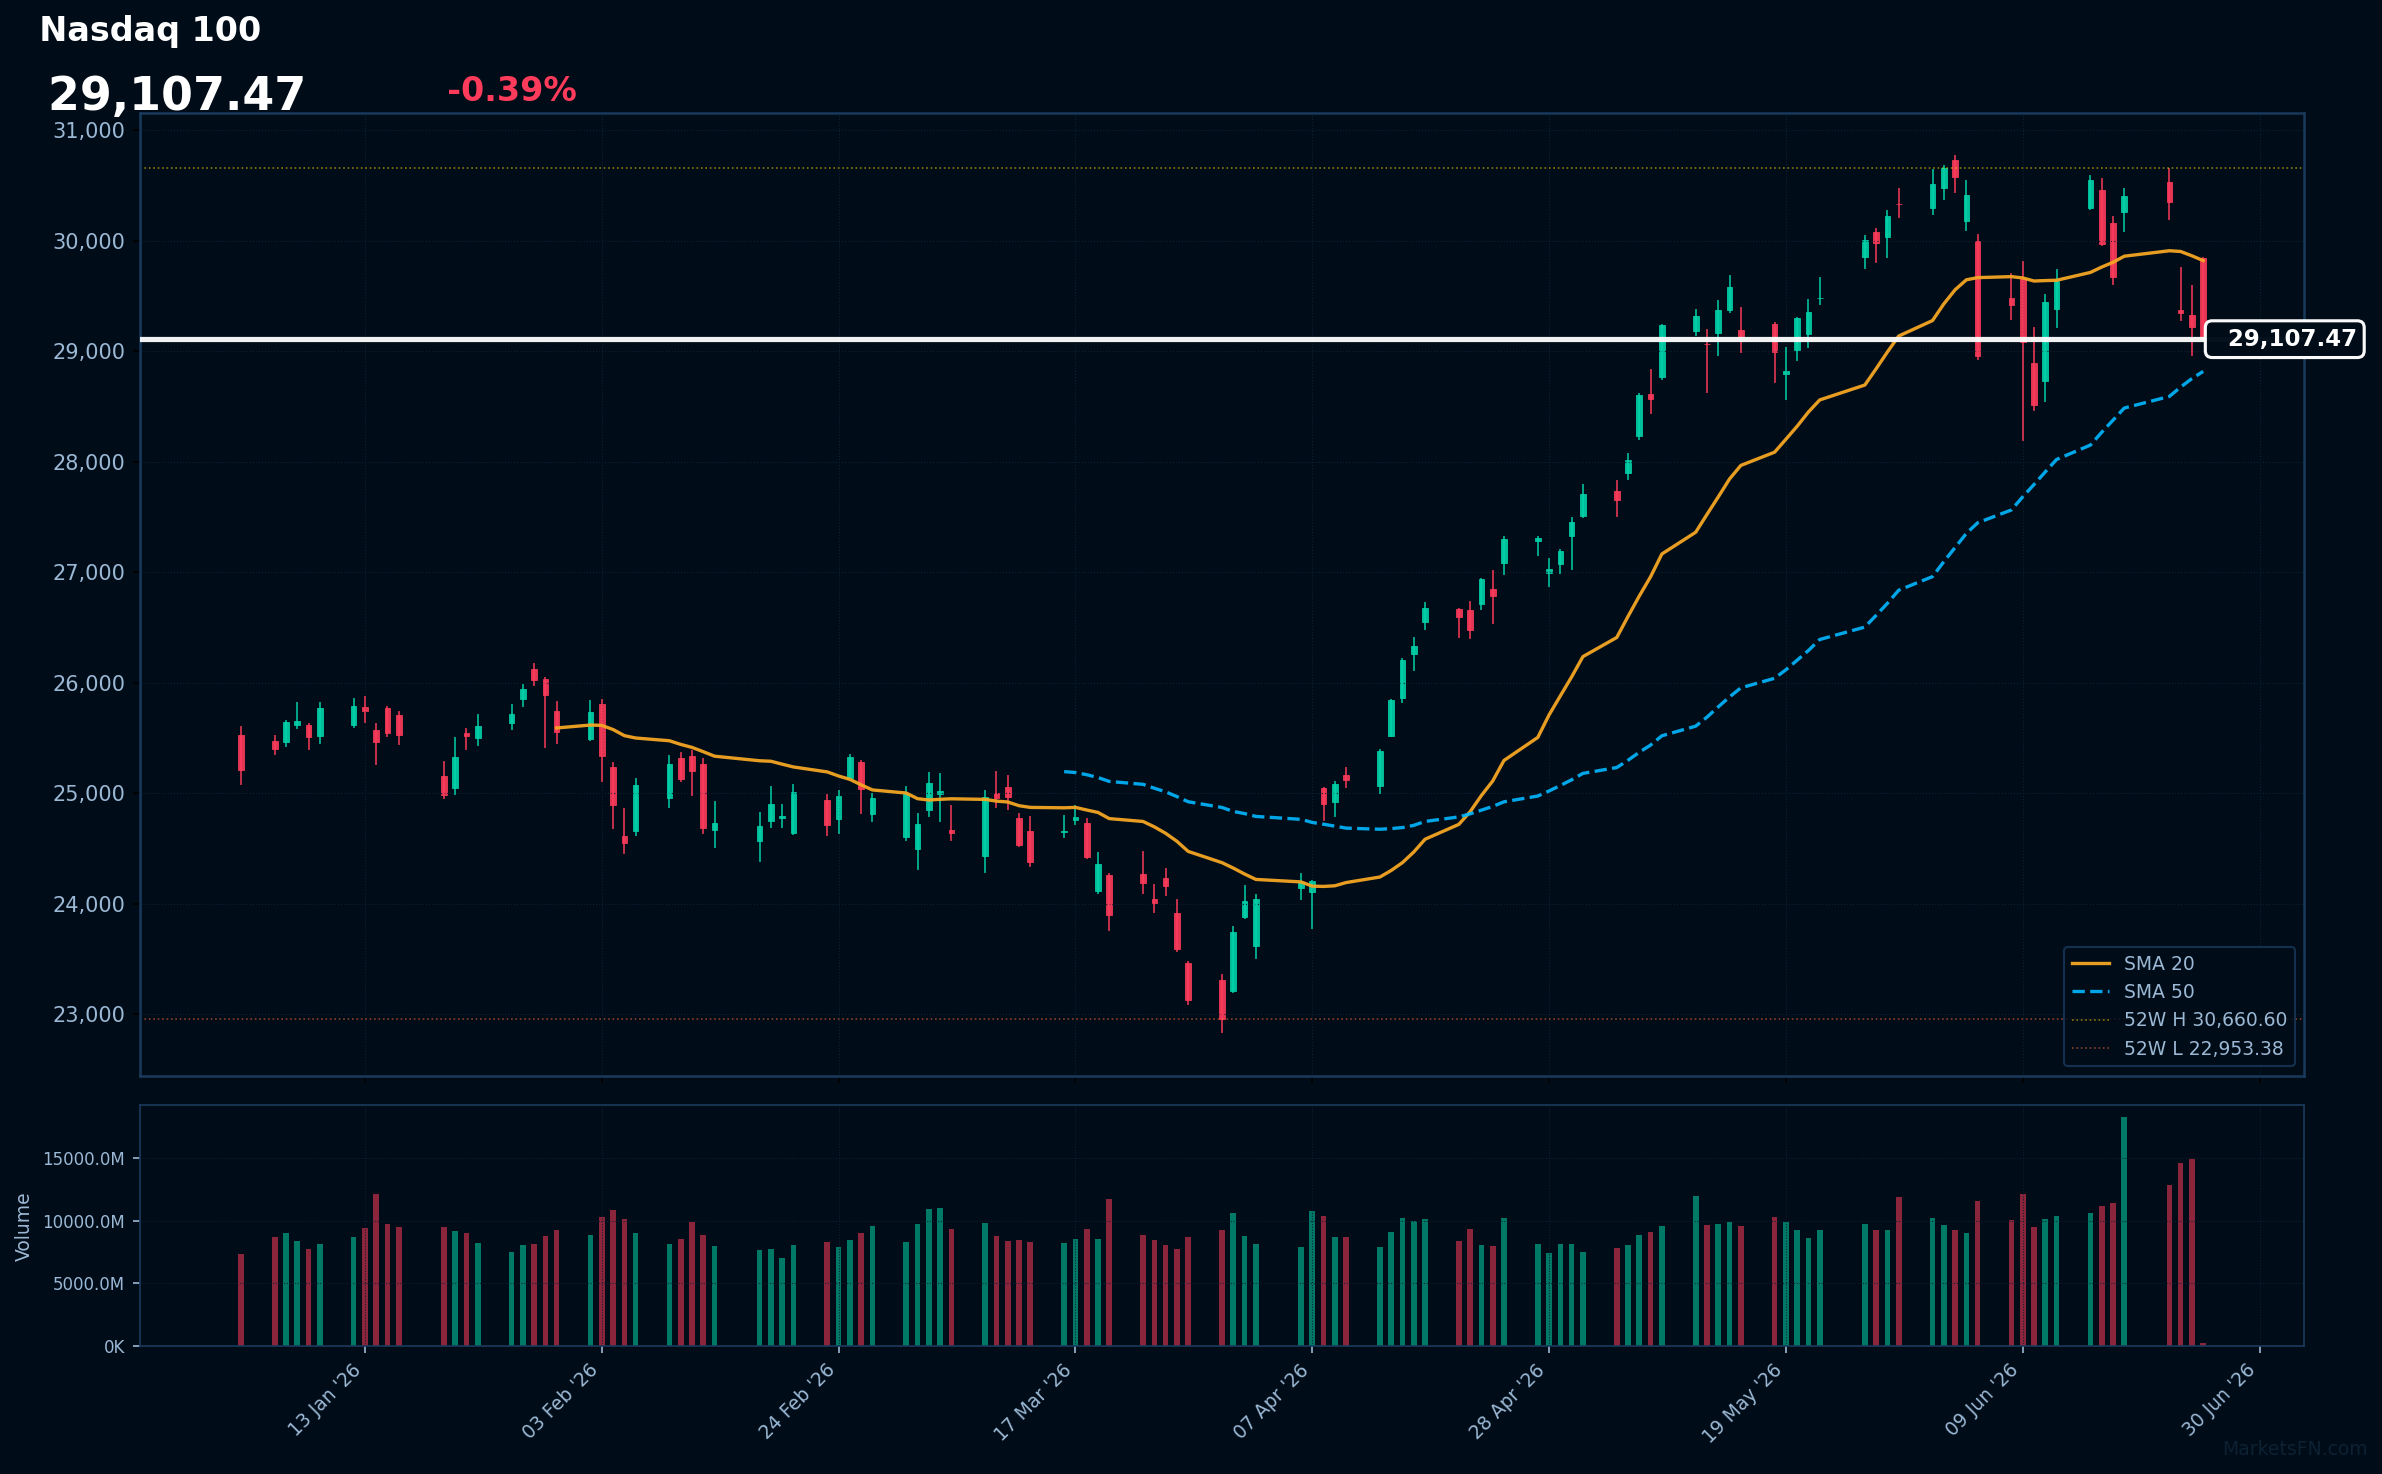Click the 27,000 y-axis label
The image size is (2382, 1474).
[89, 573]
